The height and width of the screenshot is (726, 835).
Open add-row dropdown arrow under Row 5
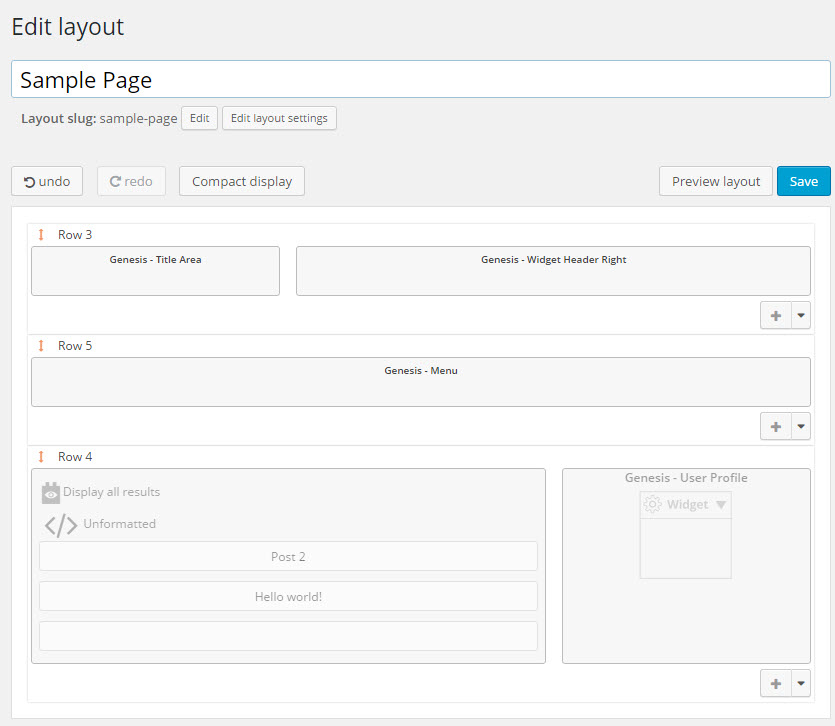(x=801, y=426)
